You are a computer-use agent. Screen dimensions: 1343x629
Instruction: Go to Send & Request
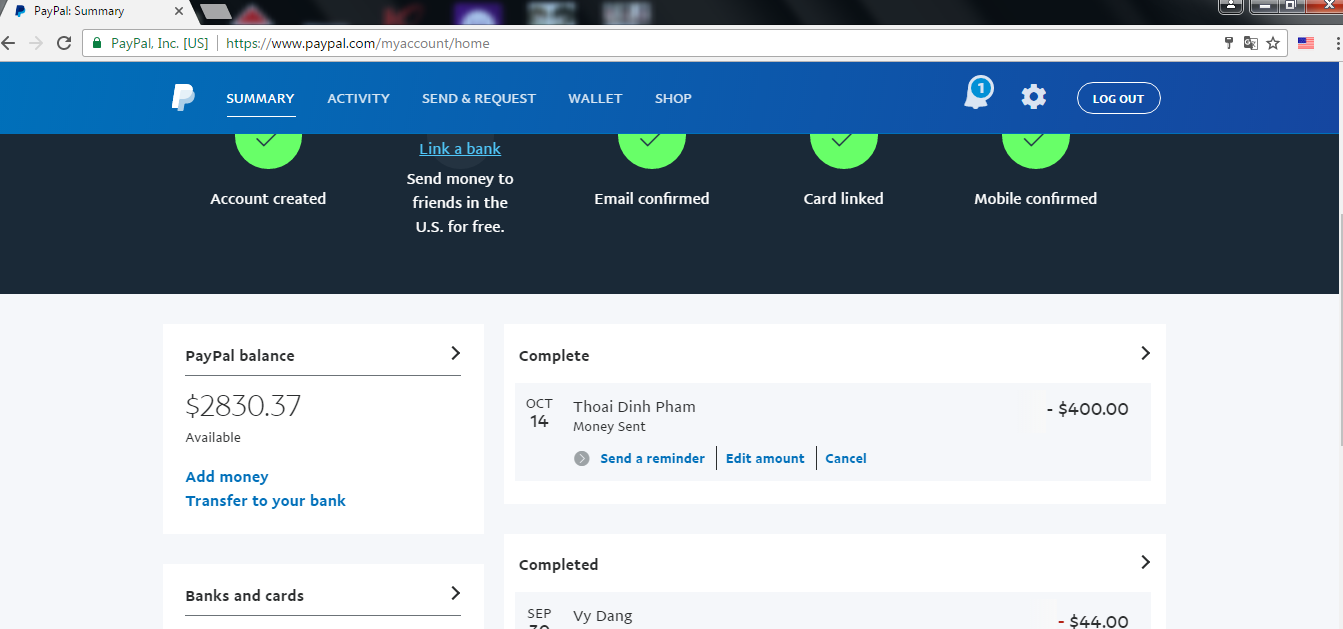(x=479, y=98)
